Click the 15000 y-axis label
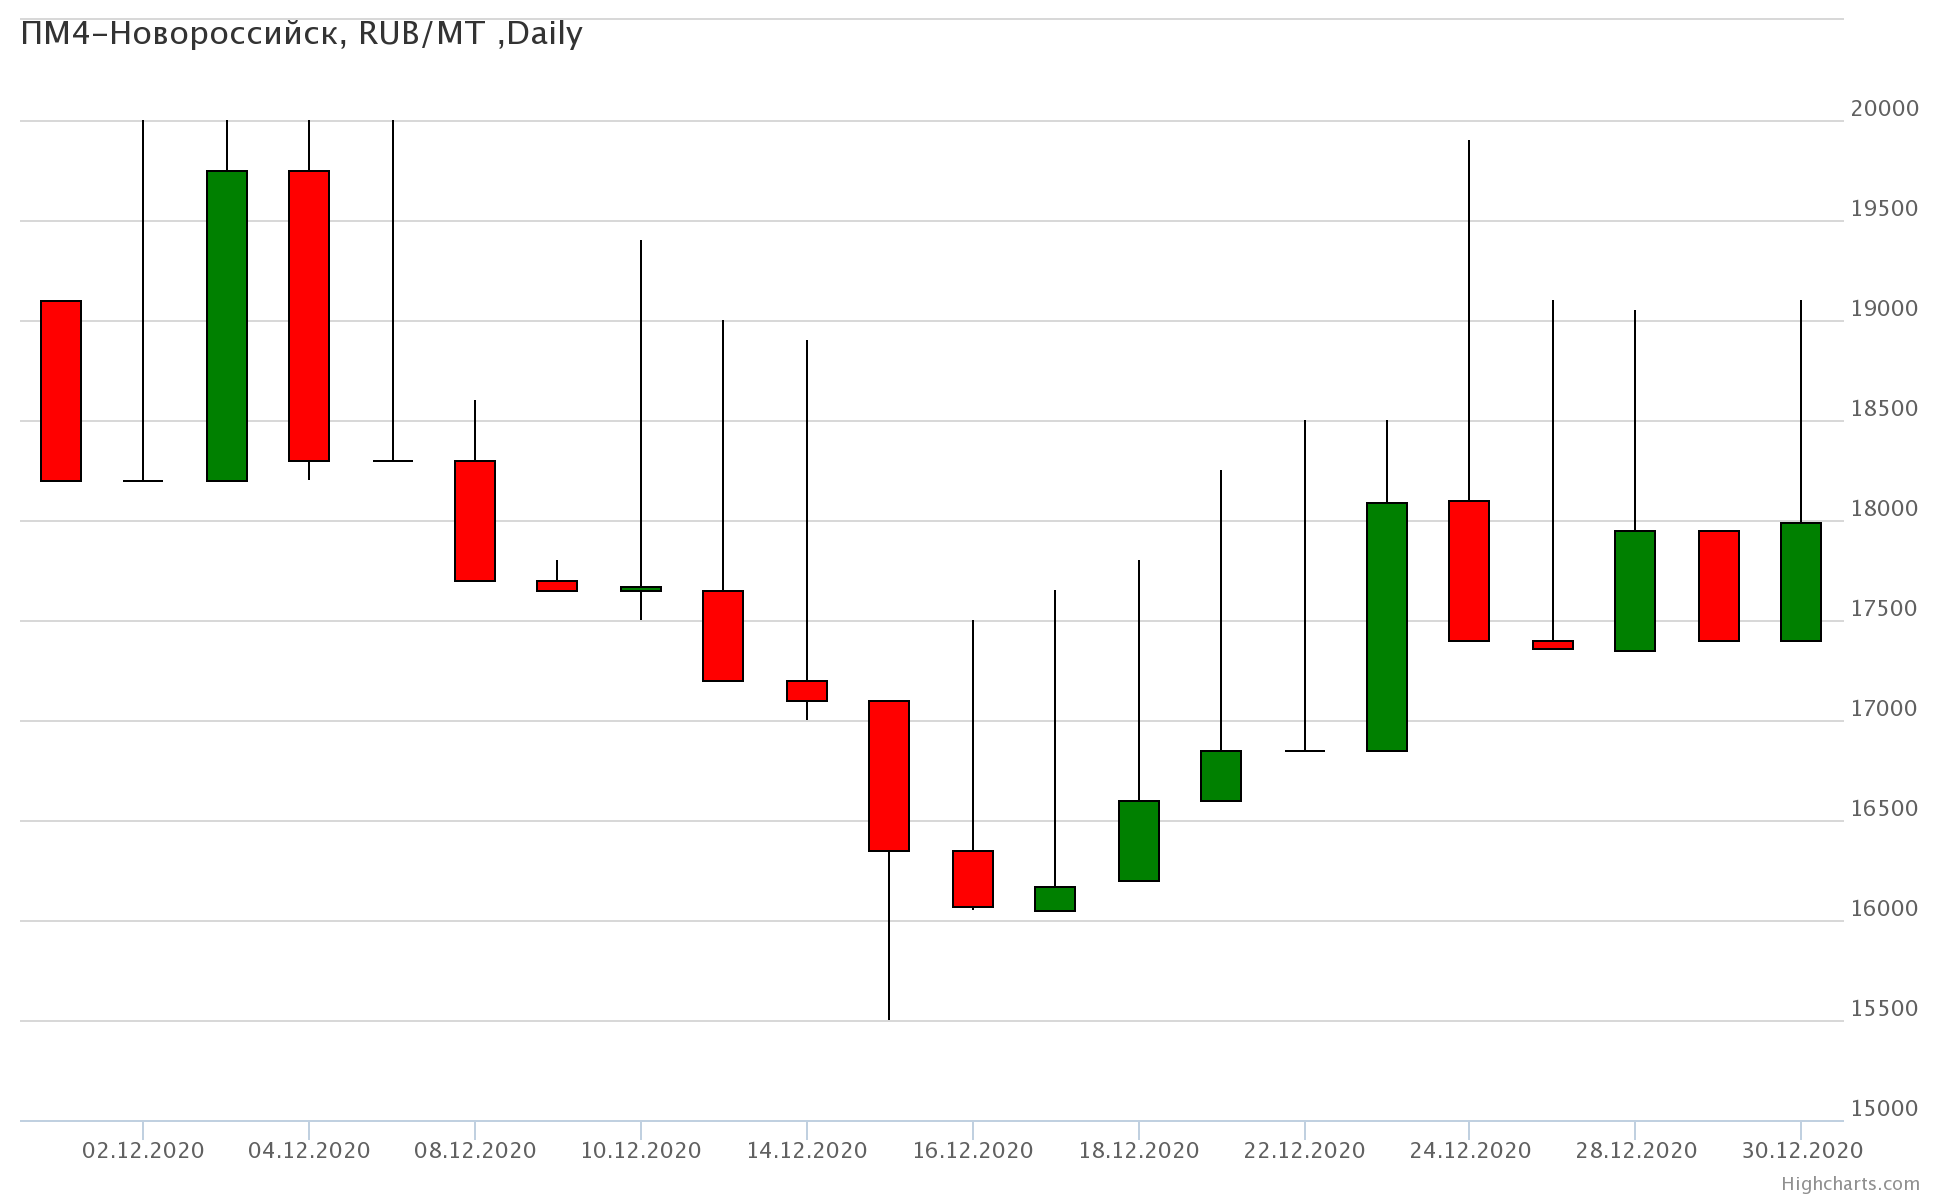The width and height of the screenshot is (1940, 1200). point(1884,1109)
